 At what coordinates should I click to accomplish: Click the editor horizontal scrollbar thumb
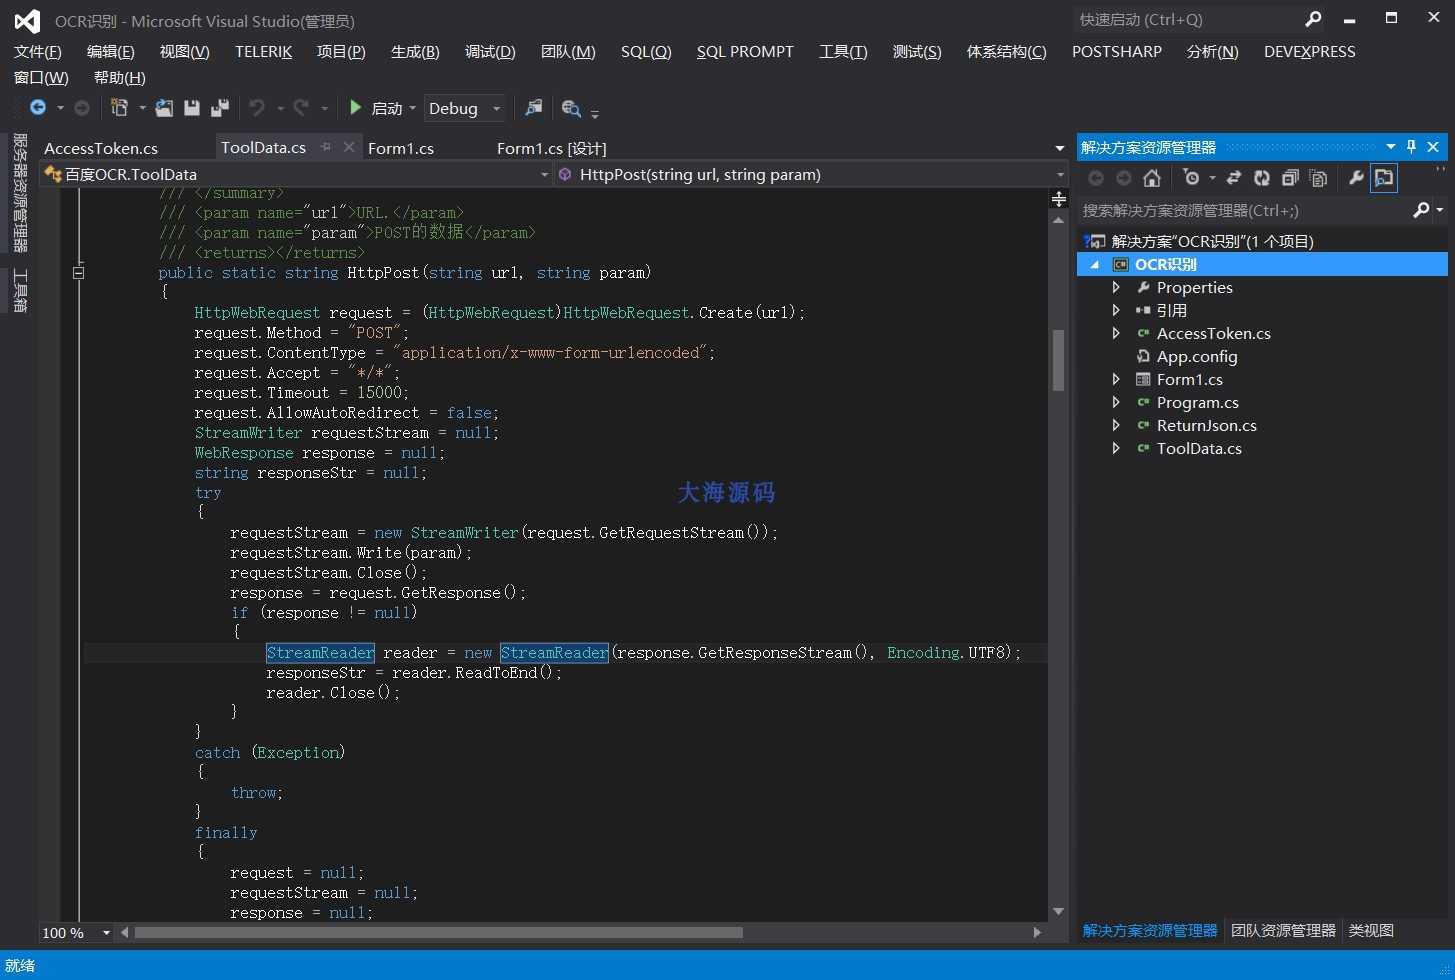[439, 933]
